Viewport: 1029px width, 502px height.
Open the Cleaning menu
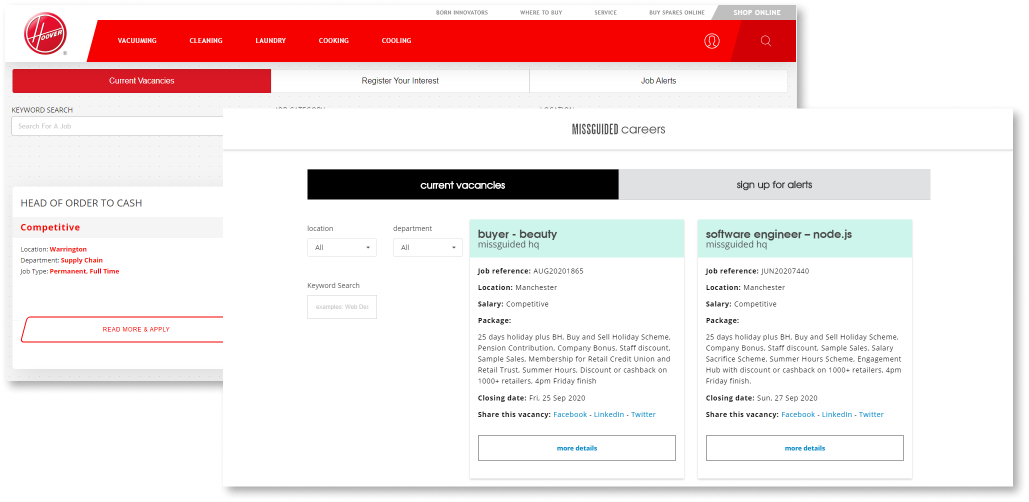[x=206, y=41]
